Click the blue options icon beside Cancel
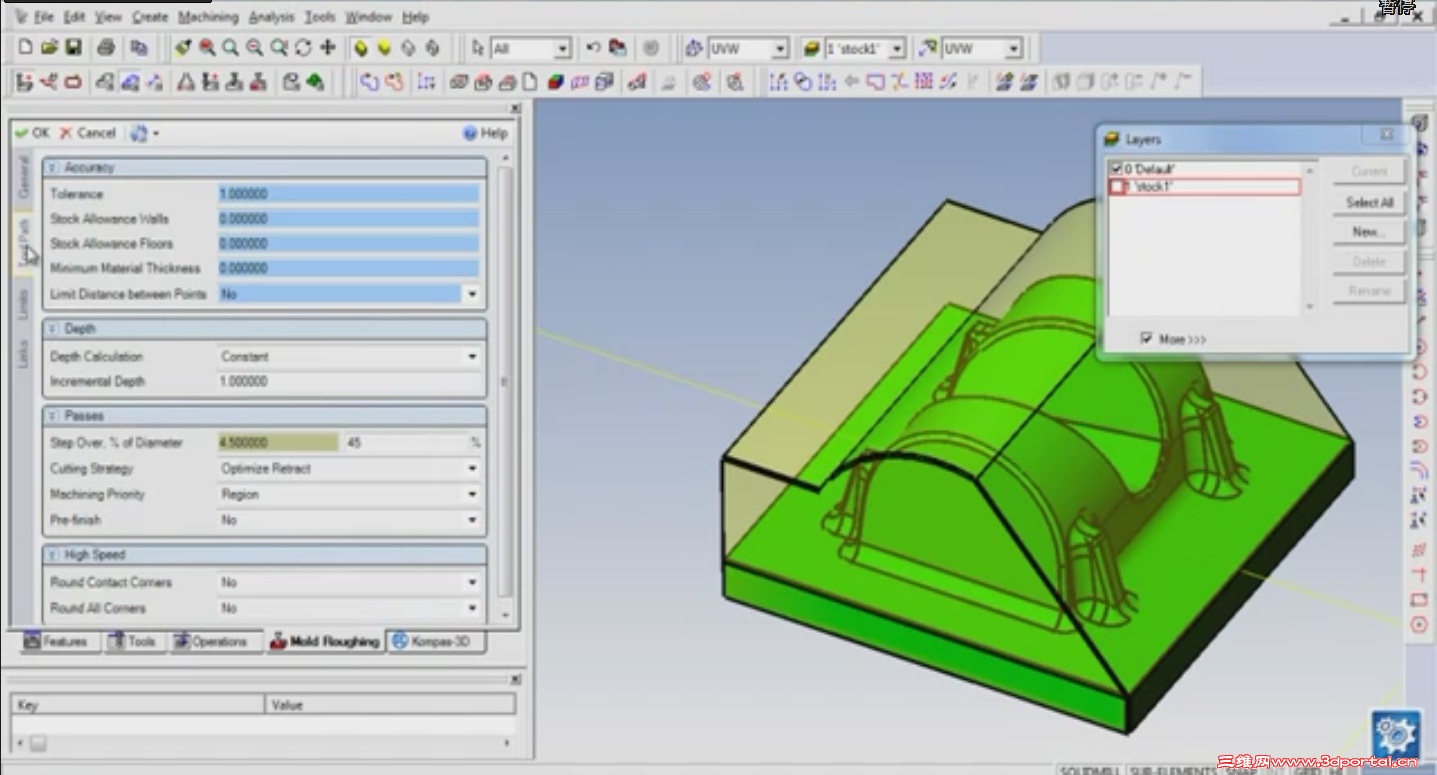Image resolution: width=1437 pixels, height=775 pixels. click(140, 133)
